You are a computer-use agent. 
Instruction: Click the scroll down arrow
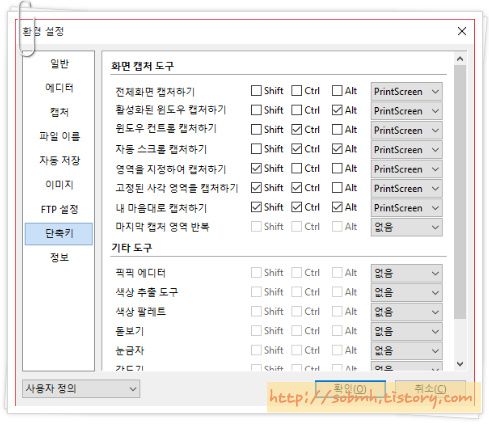[x=460, y=364]
